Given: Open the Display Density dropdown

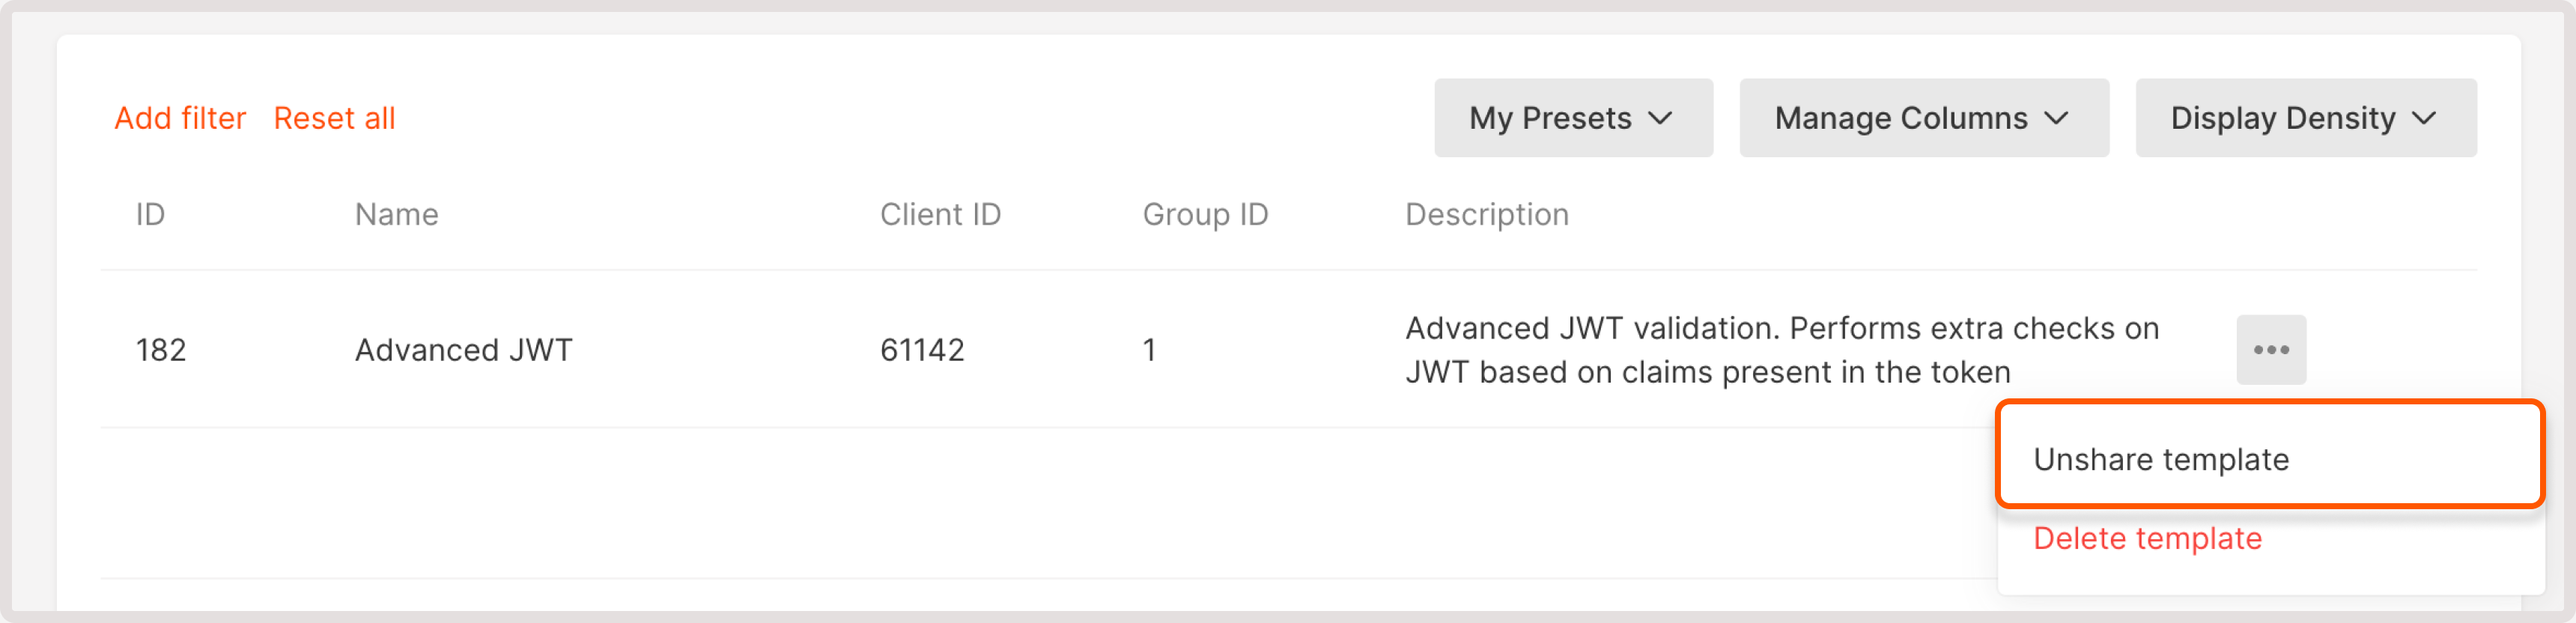Looking at the screenshot, I should point(2304,118).
